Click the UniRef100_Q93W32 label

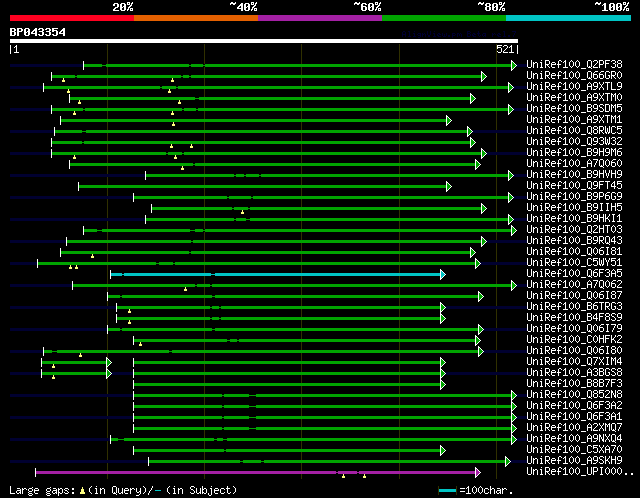click(x=574, y=142)
